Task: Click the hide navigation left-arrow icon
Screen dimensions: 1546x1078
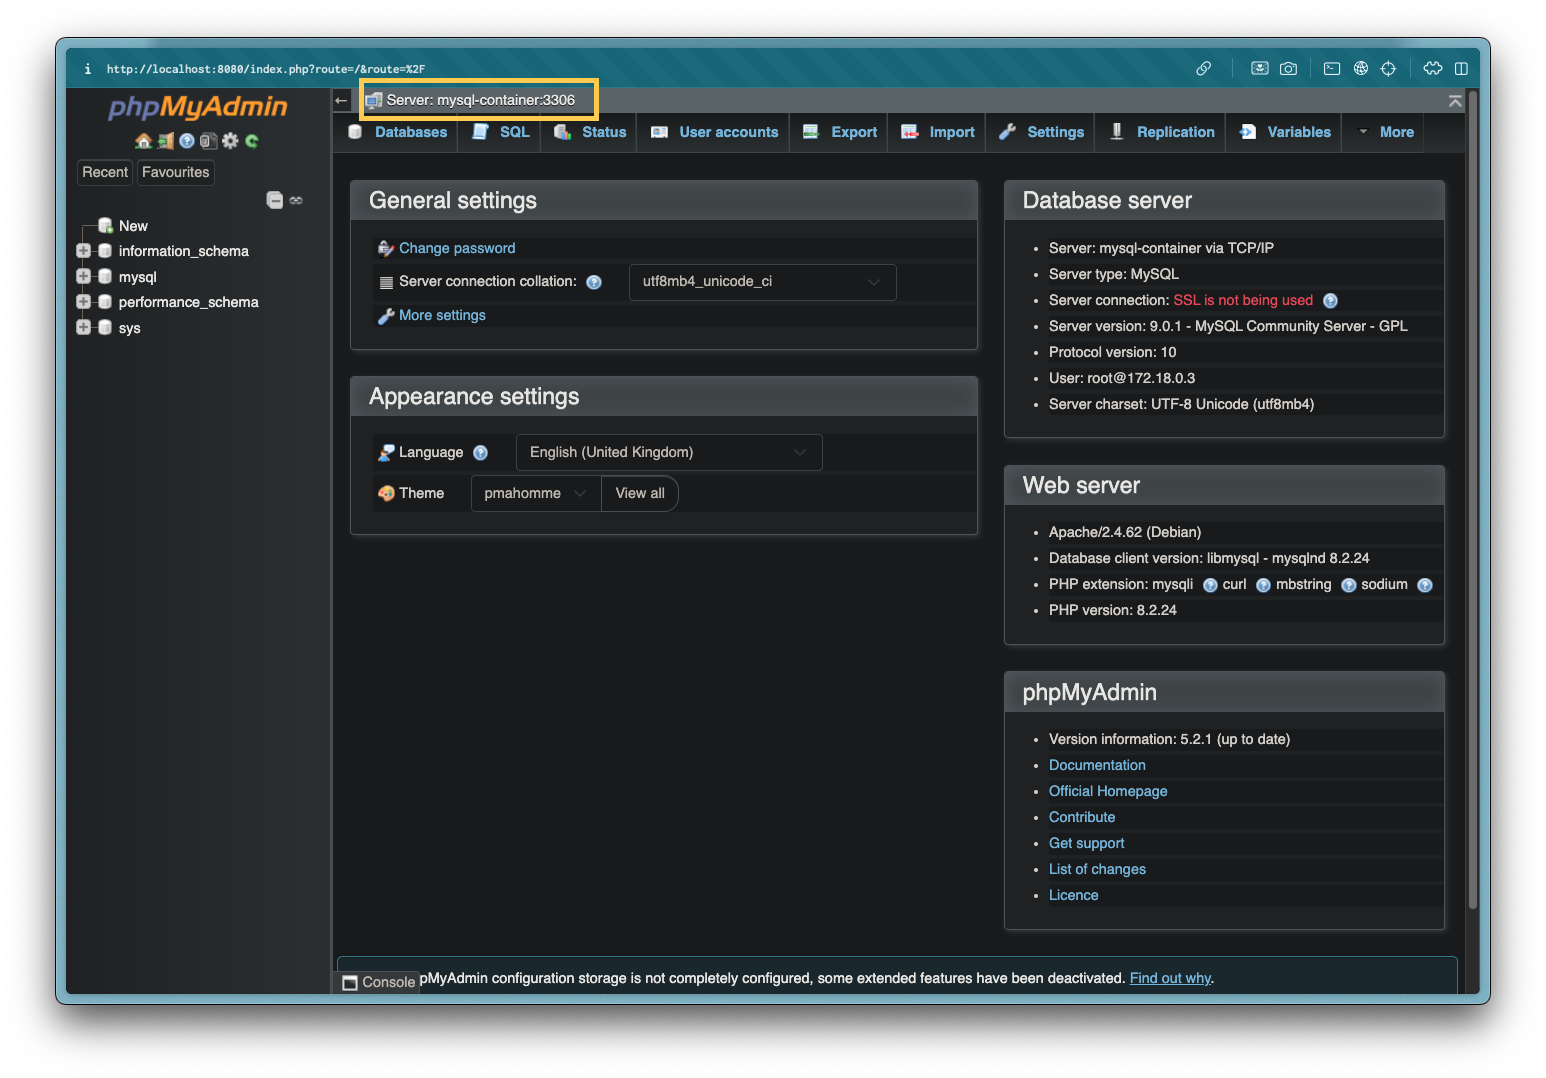Action: (341, 100)
